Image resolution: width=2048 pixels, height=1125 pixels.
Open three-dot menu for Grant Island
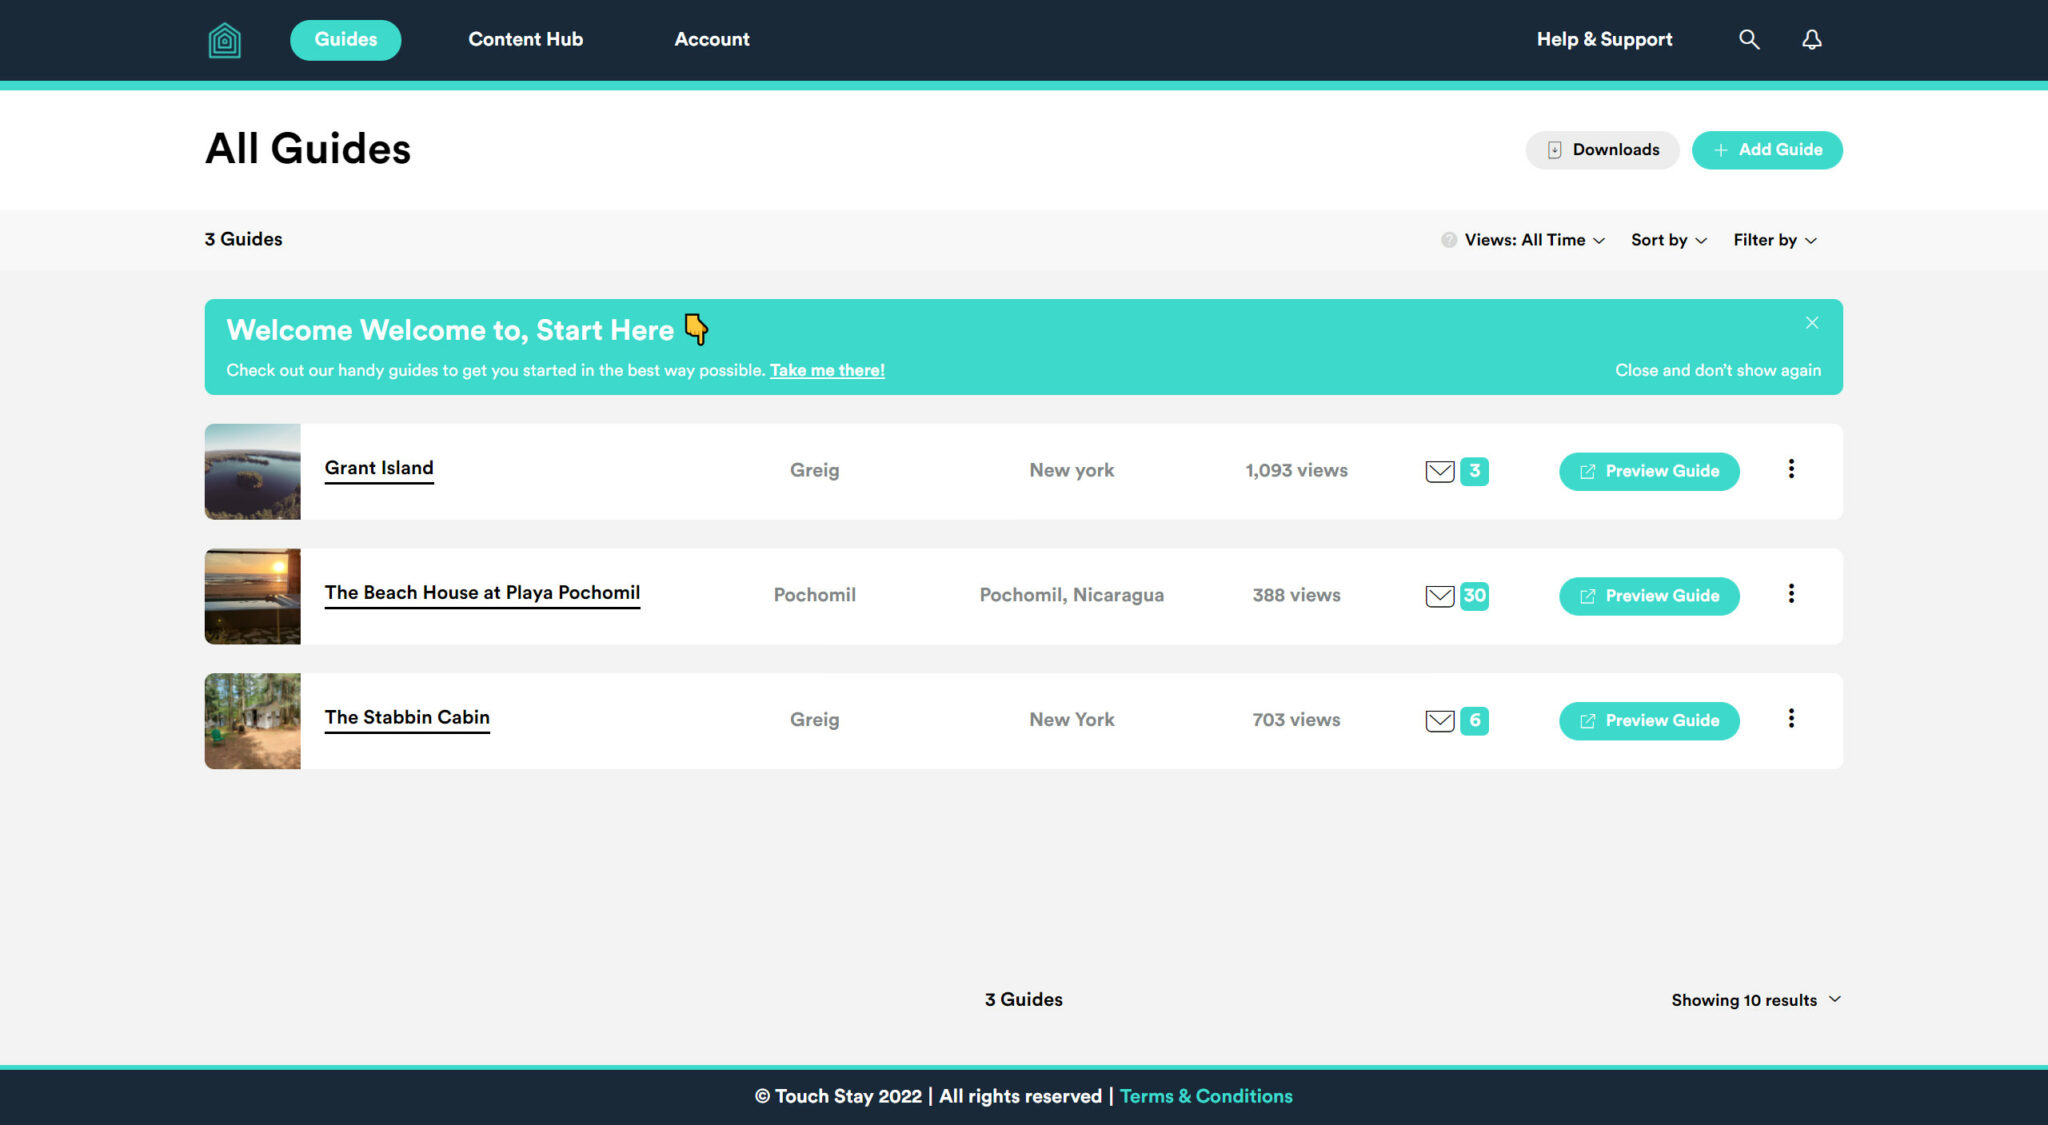click(1791, 469)
